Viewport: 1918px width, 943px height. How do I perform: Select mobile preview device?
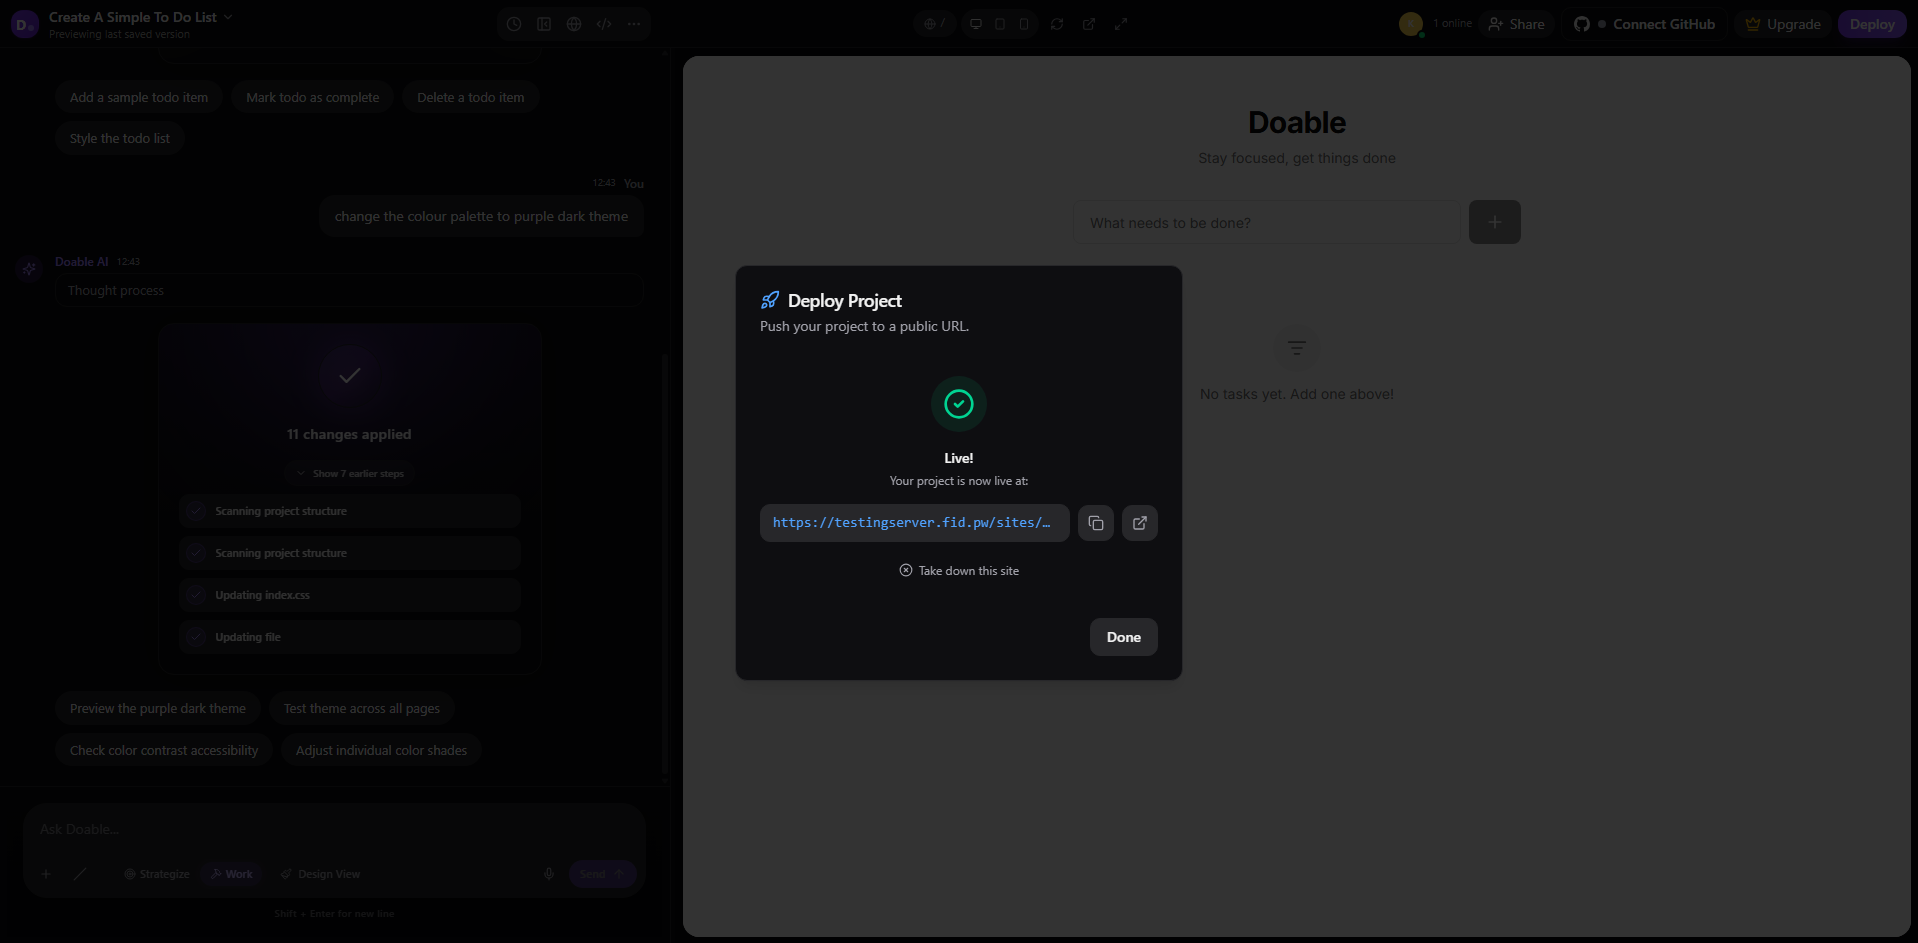click(x=1024, y=24)
